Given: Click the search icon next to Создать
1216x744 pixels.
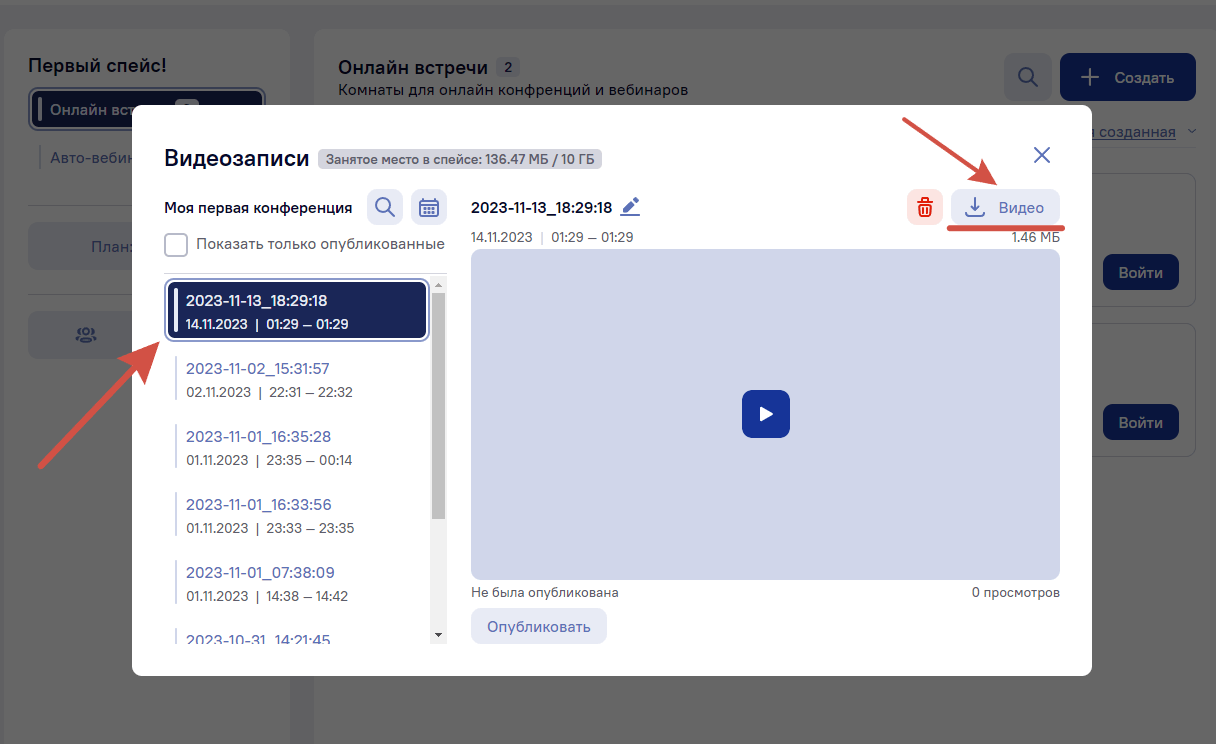Looking at the screenshot, I should pyautogui.click(x=1027, y=77).
